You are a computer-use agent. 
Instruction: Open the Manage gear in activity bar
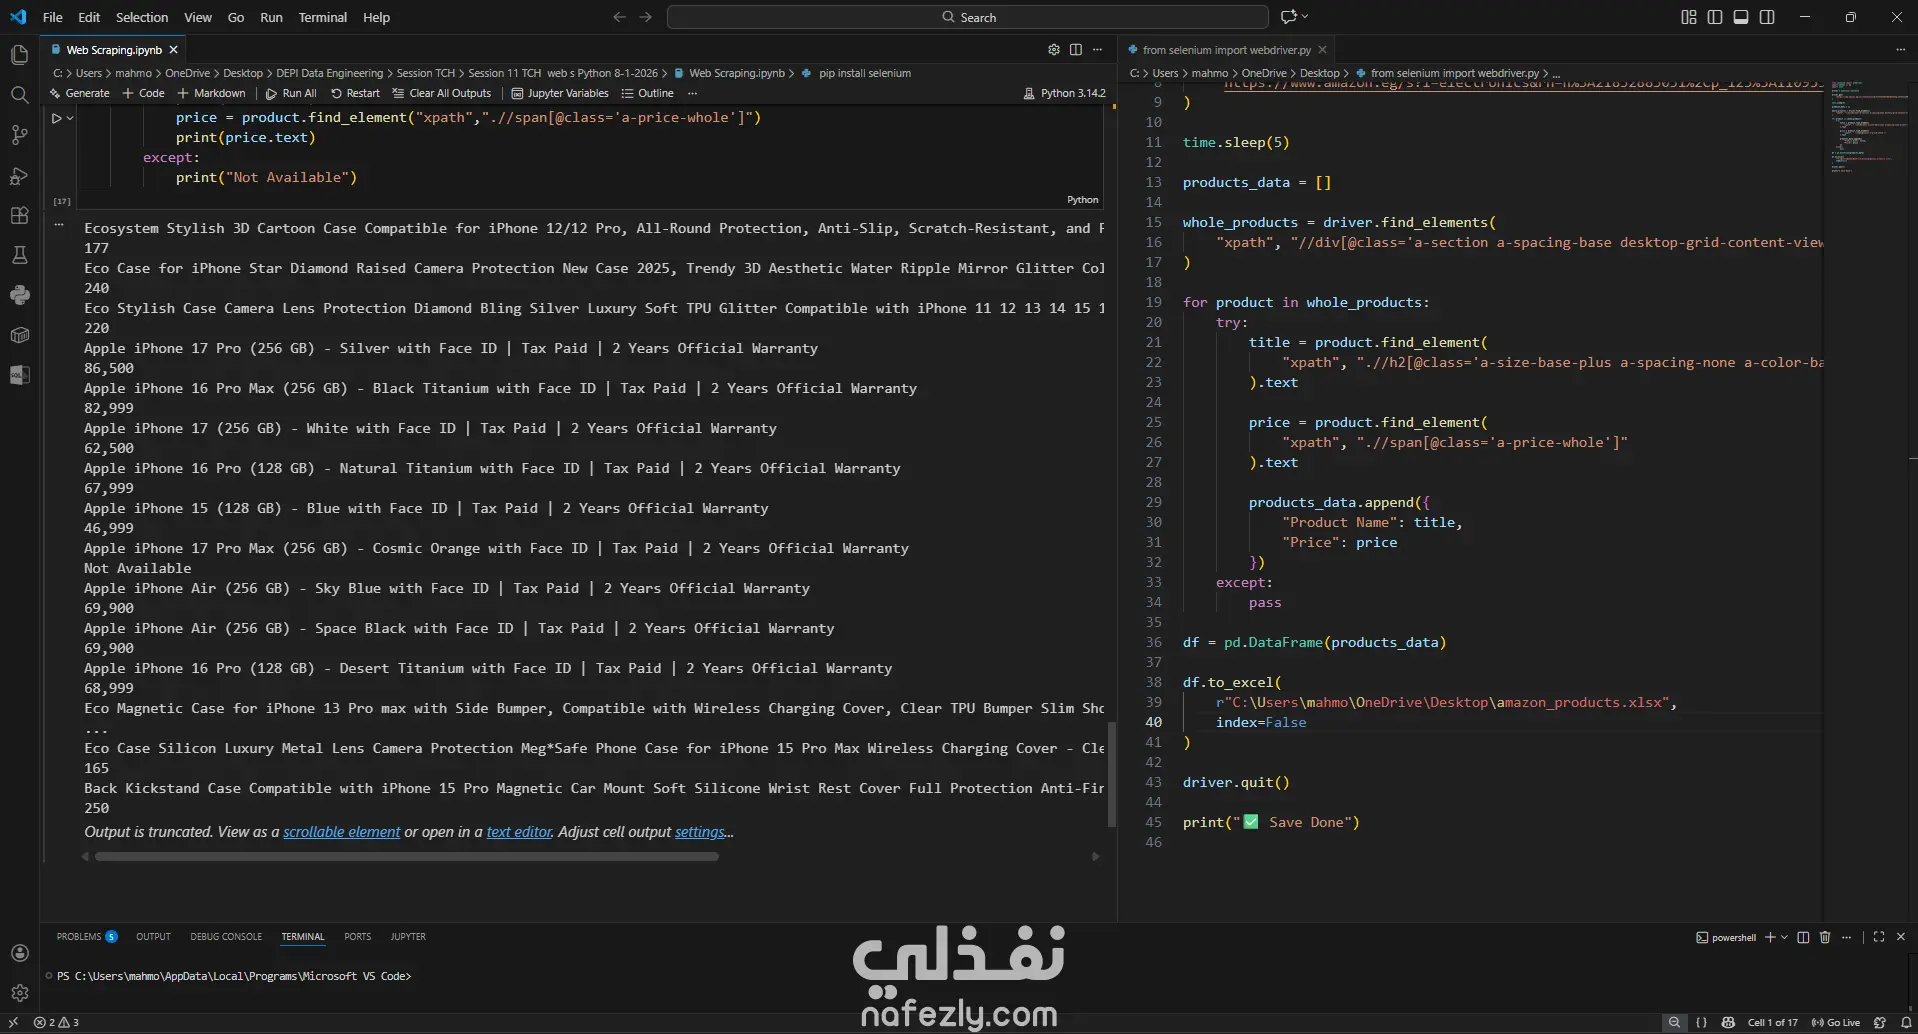(x=19, y=993)
